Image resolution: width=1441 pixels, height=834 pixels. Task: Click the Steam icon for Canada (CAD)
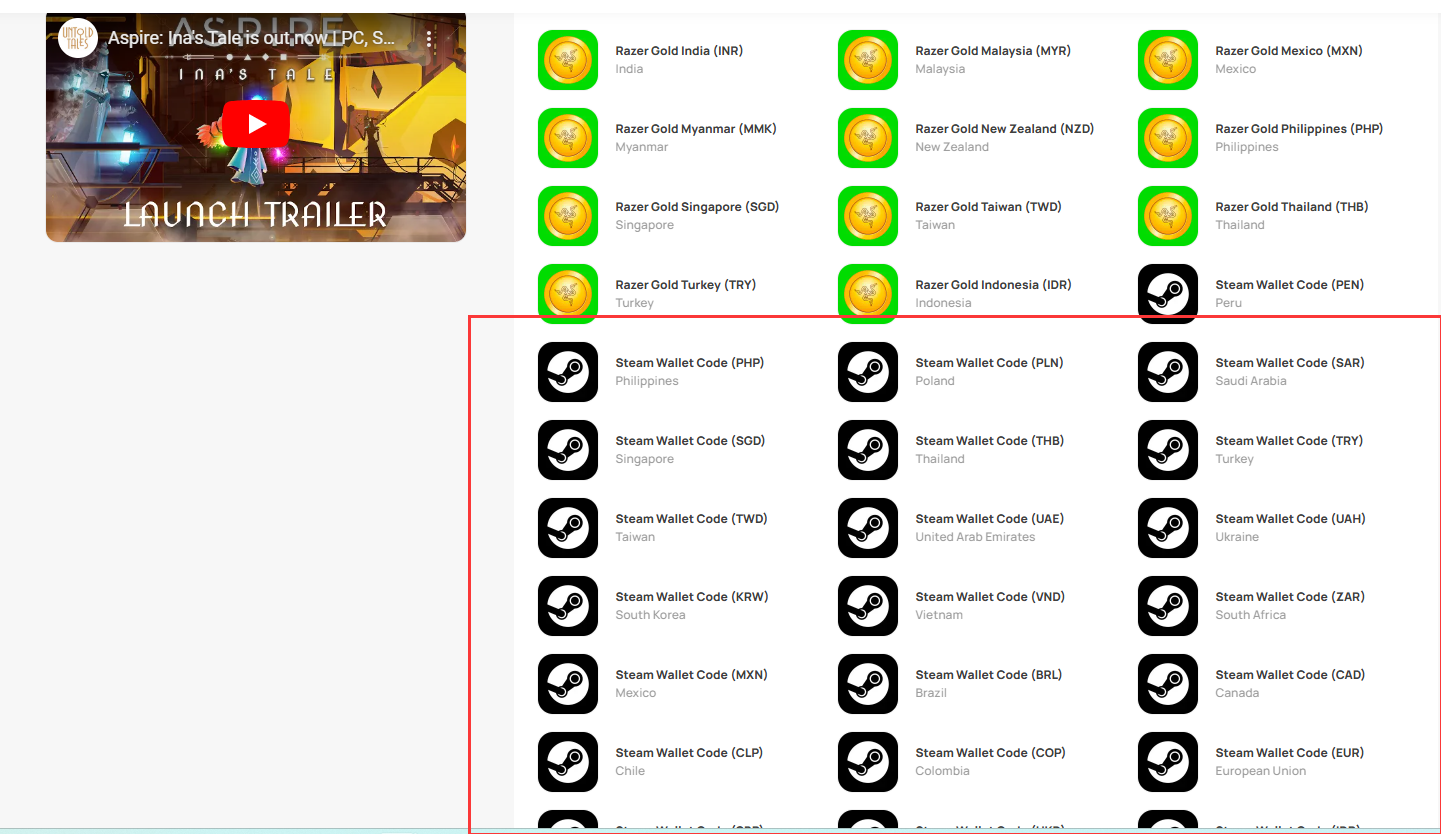click(1168, 684)
